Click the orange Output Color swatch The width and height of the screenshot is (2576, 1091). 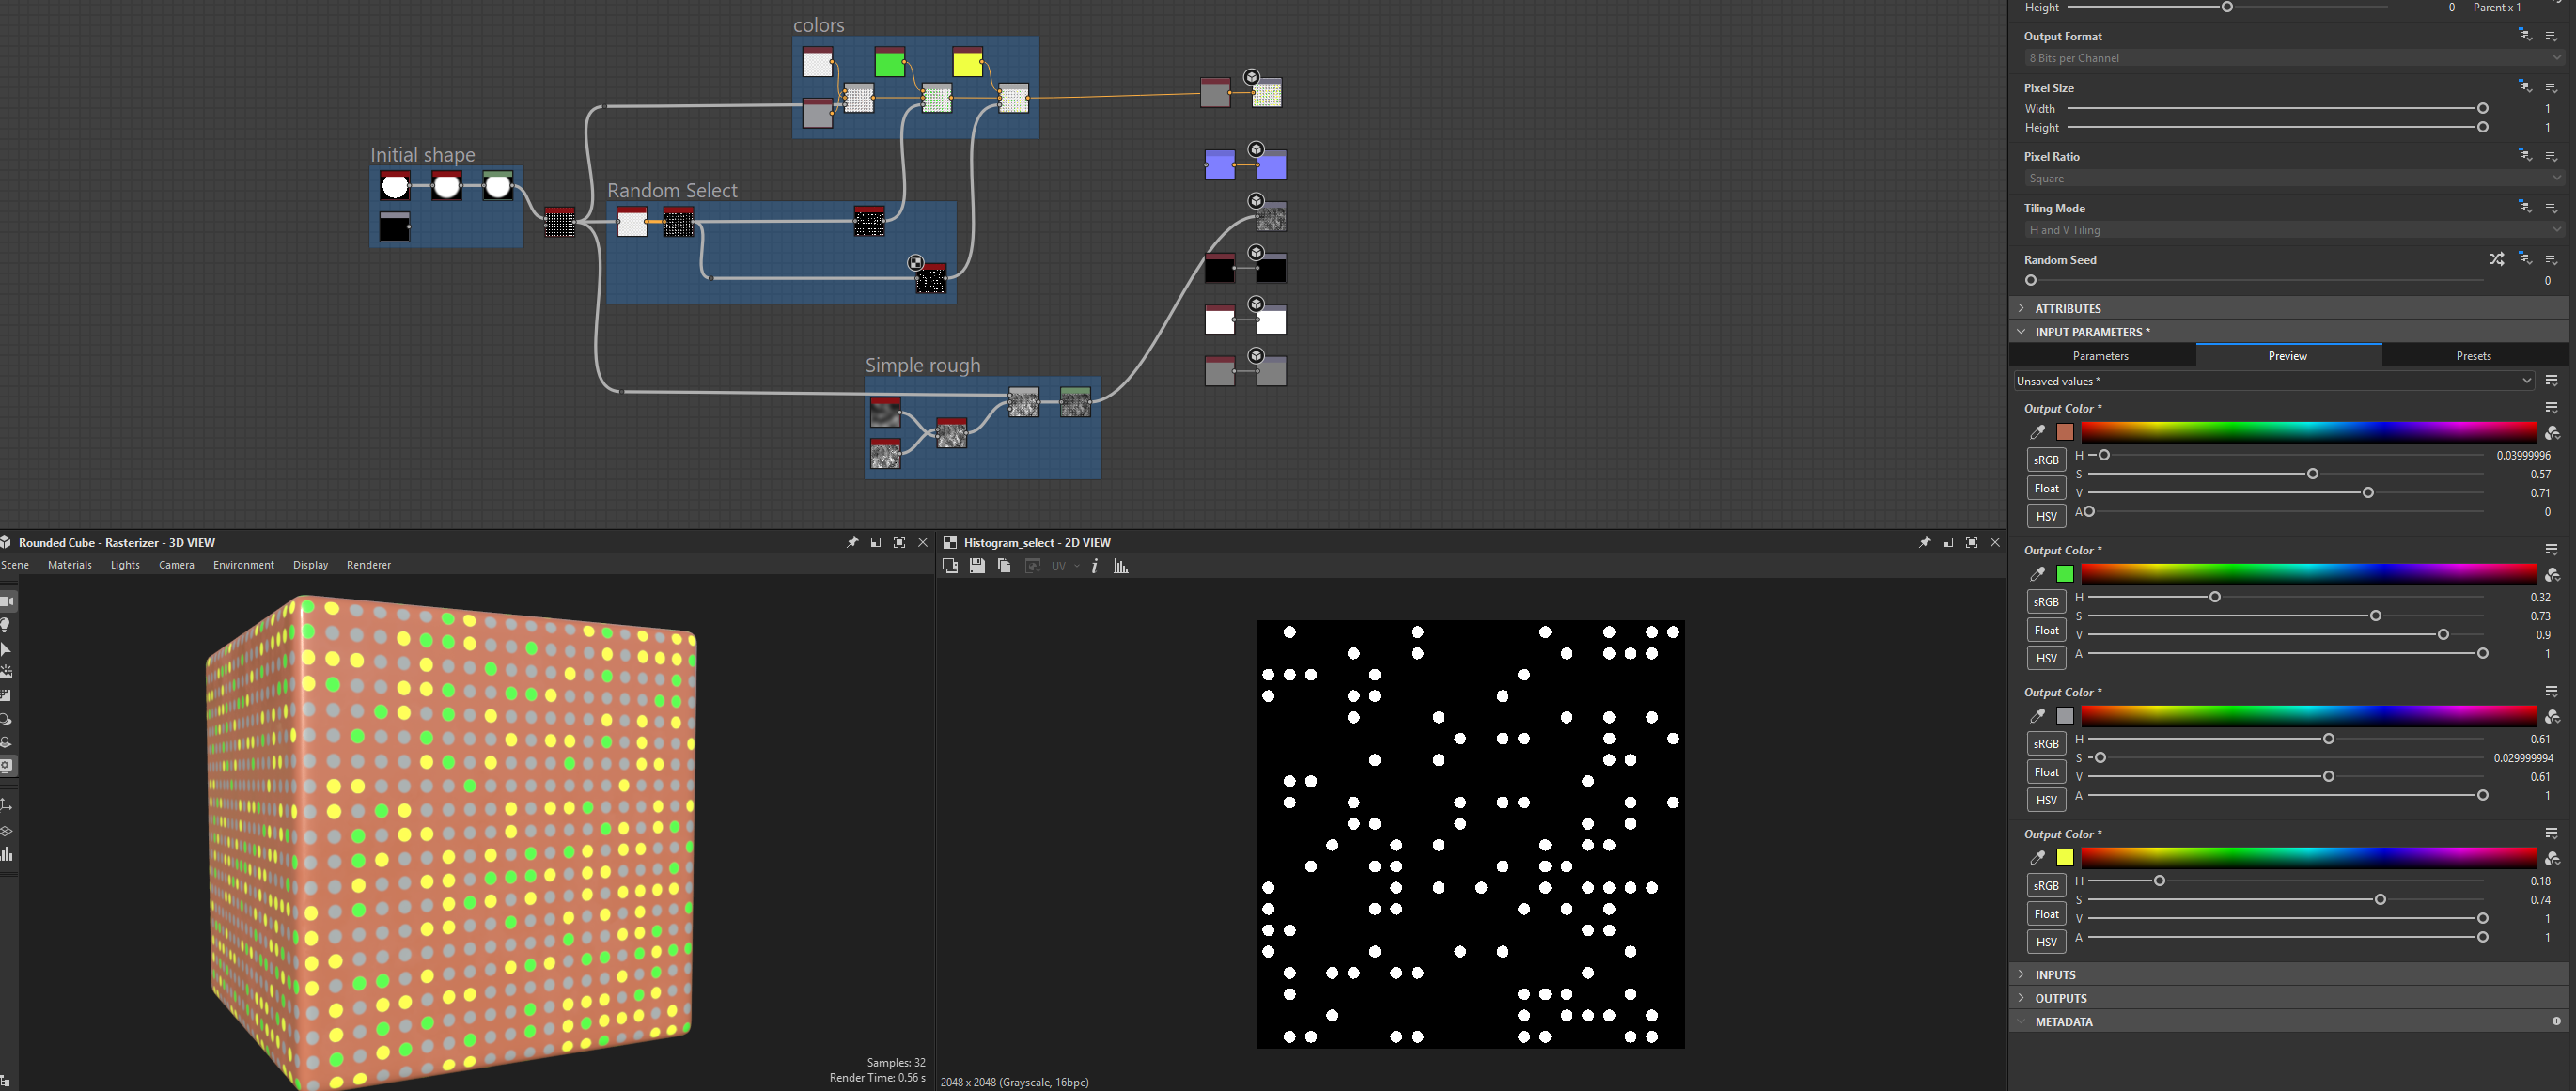pyautogui.click(x=2065, y=432)
